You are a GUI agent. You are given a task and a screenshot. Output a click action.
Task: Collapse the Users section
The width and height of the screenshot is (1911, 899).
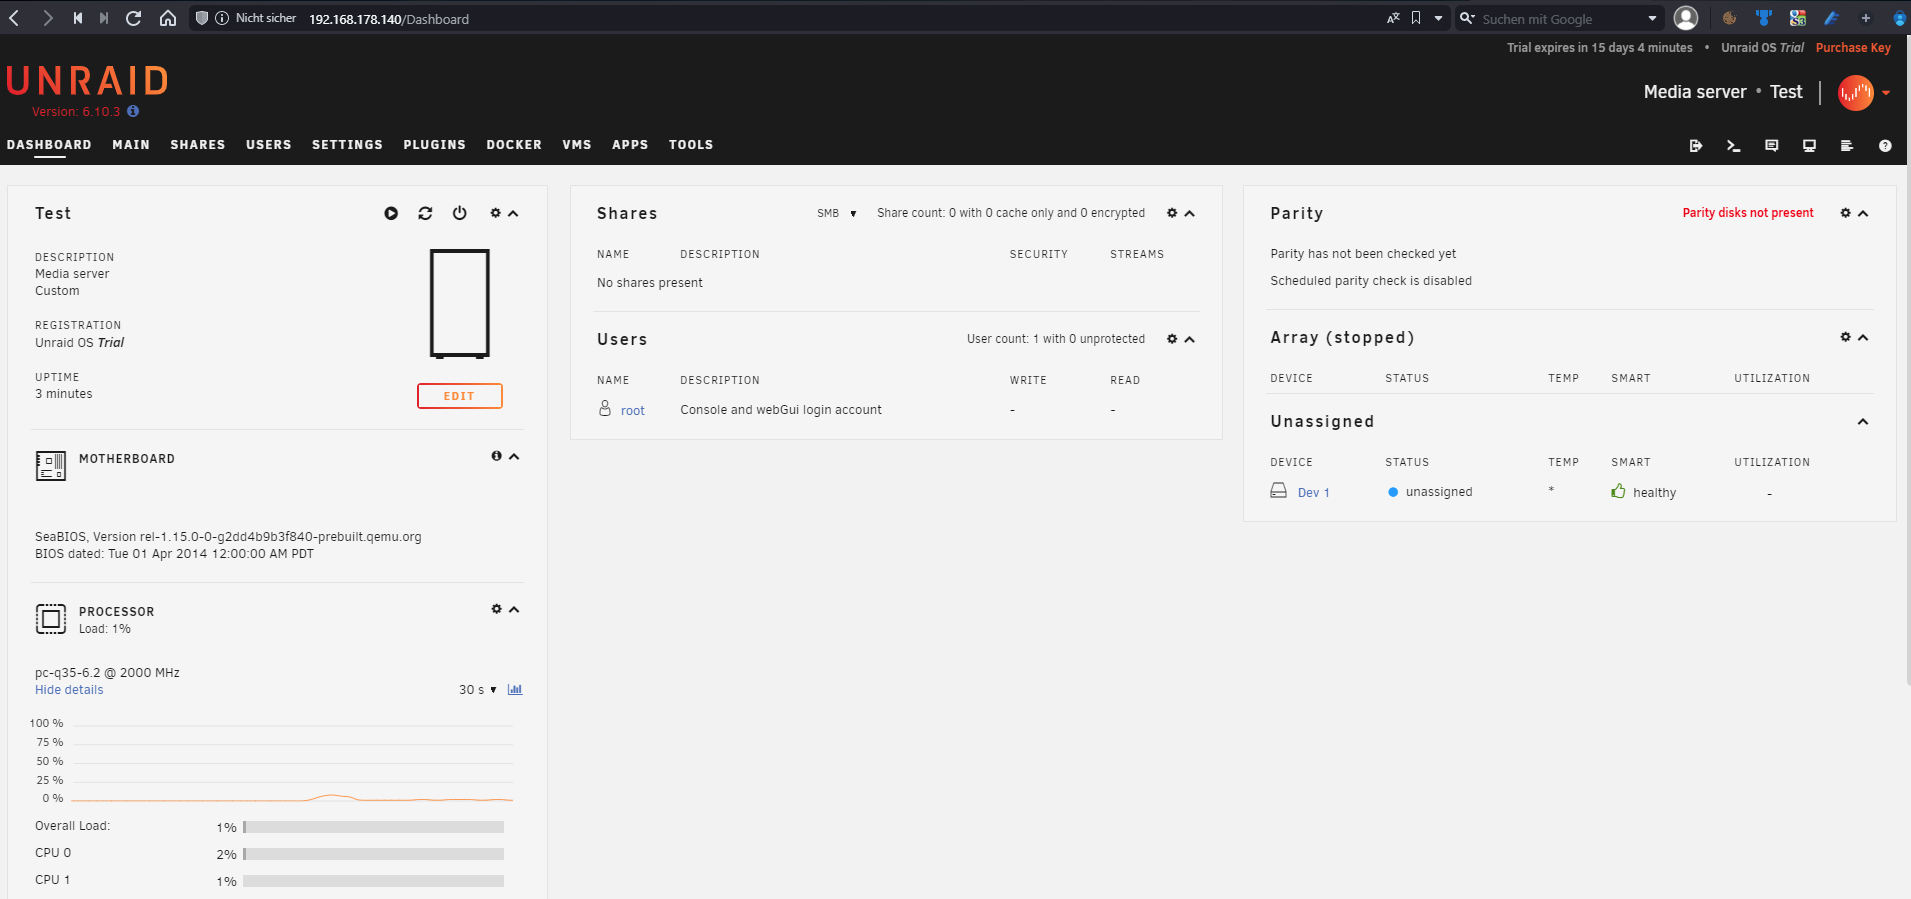coord(1190,339)
